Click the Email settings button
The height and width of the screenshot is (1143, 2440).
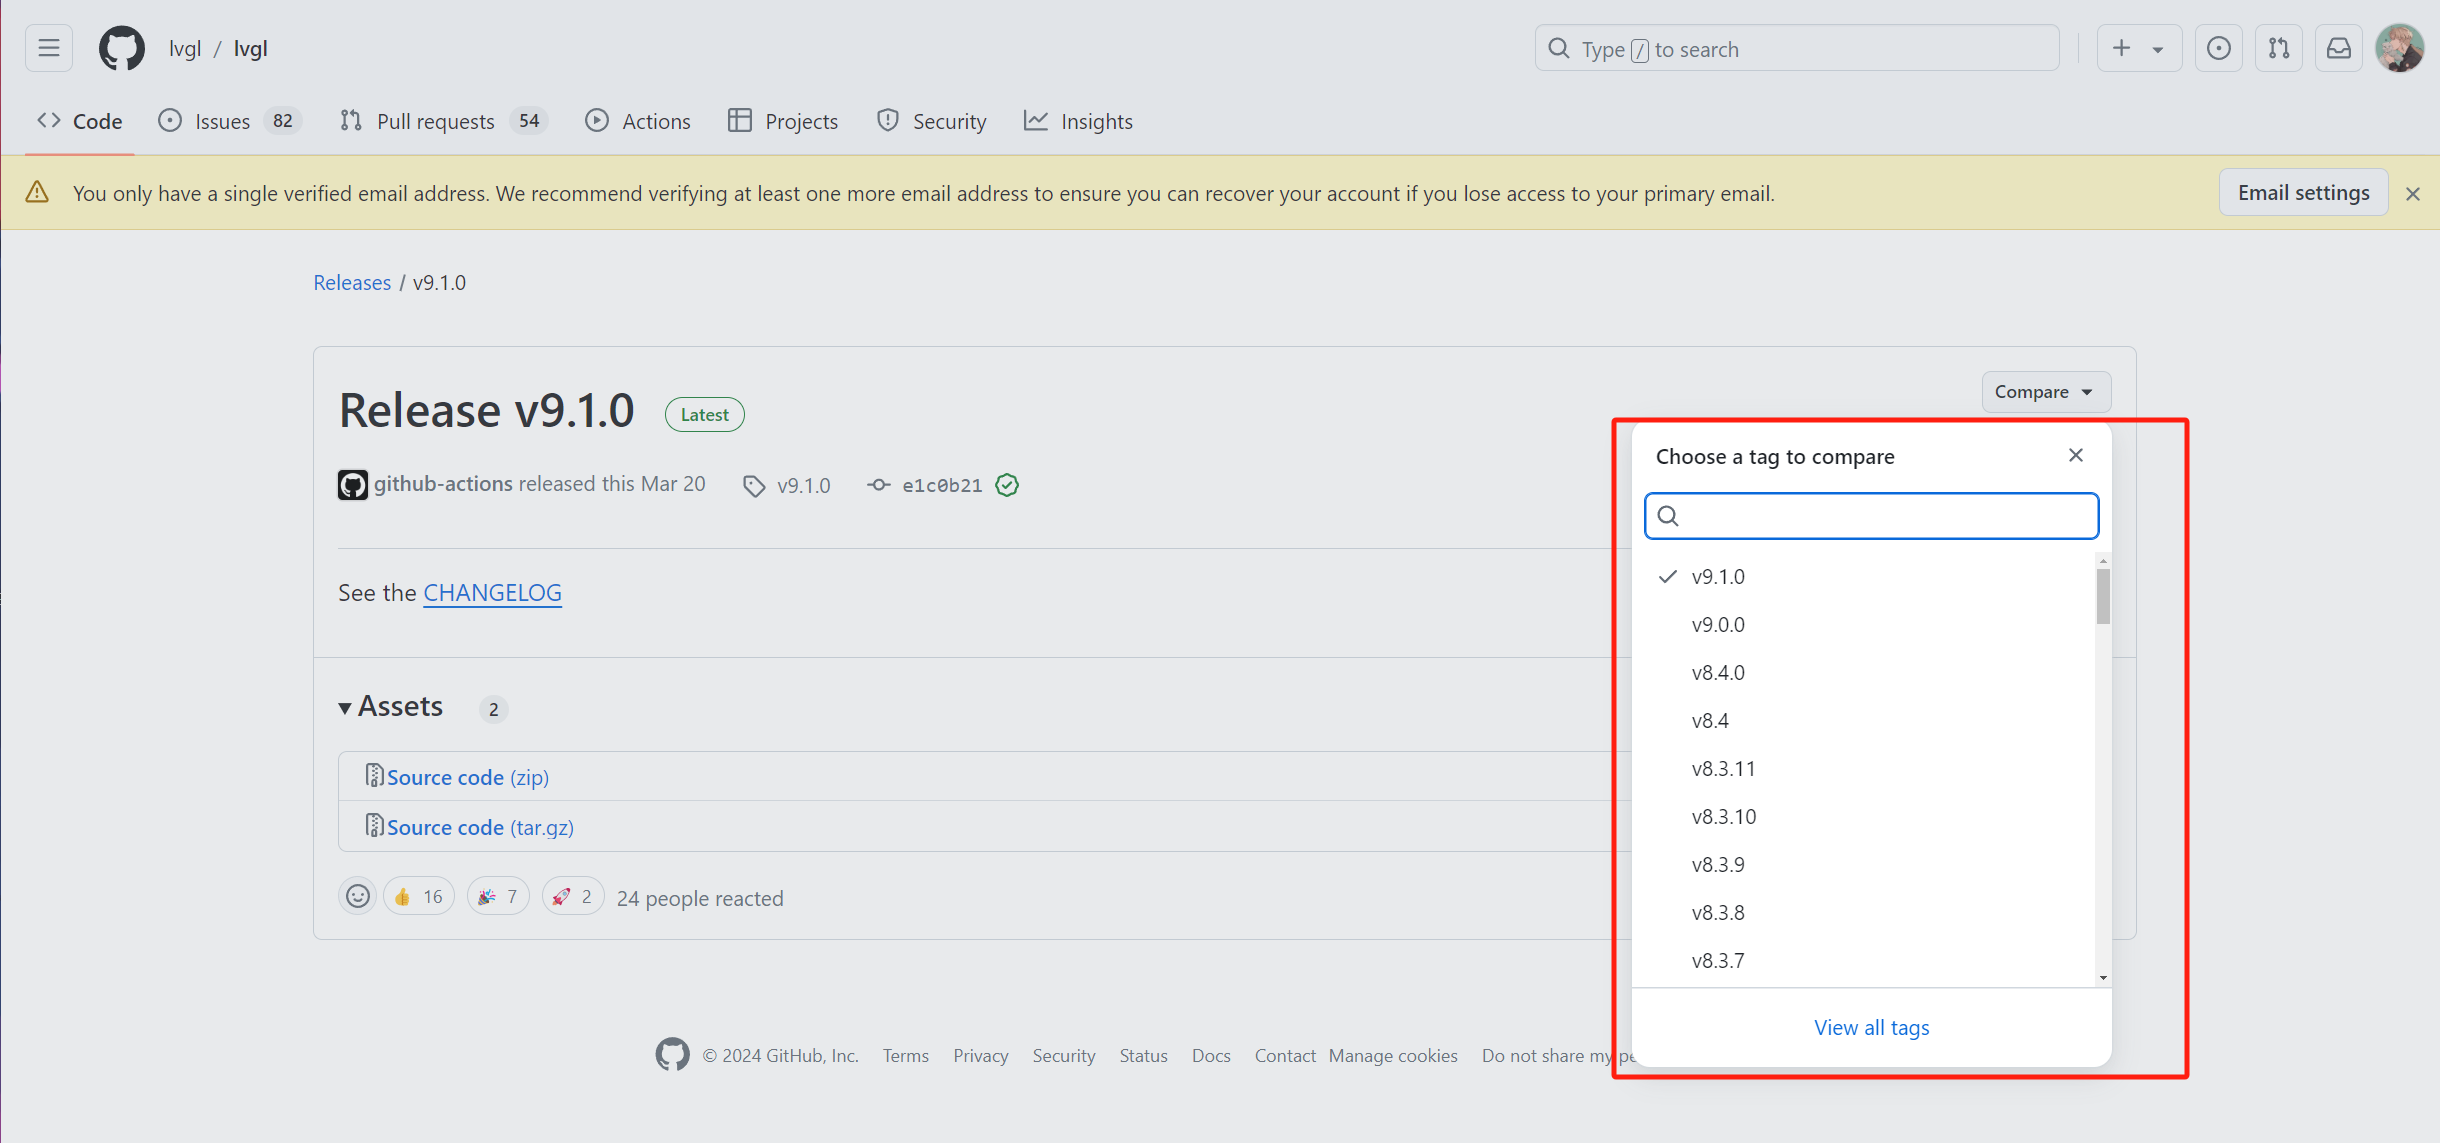[2303, 192]
